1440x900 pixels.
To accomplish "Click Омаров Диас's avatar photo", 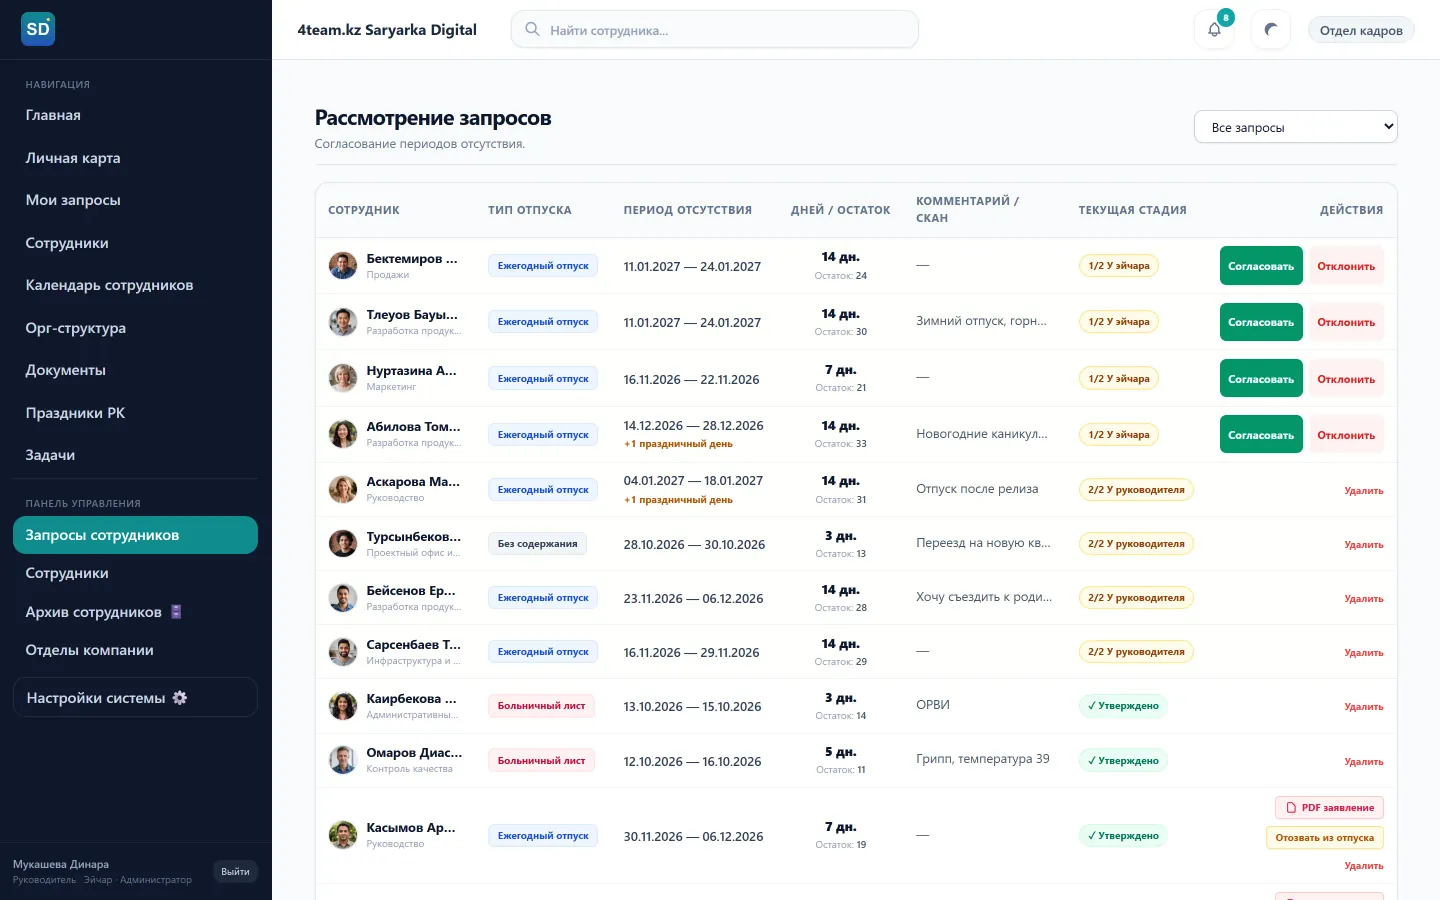I will coord(343,760).
